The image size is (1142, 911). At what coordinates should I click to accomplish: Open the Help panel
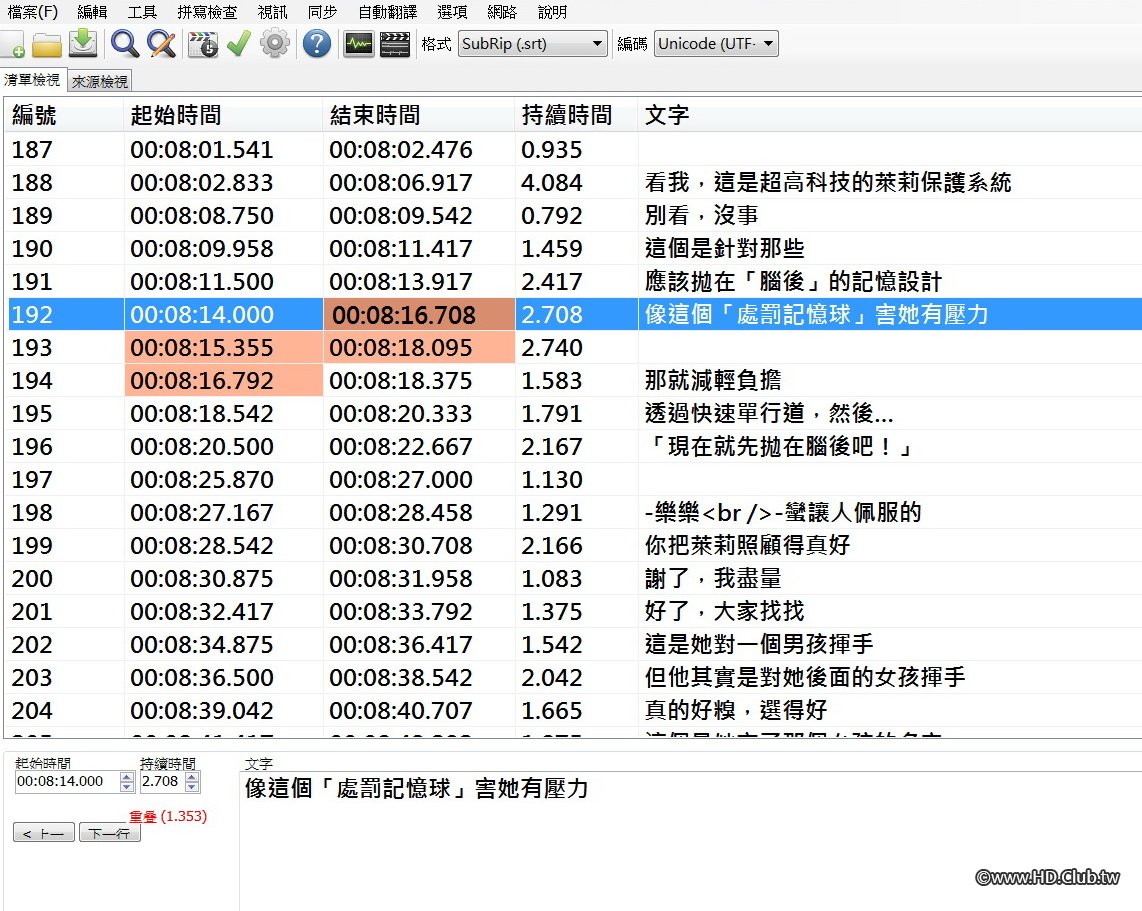pyautogui.click(x=317, y=44)
